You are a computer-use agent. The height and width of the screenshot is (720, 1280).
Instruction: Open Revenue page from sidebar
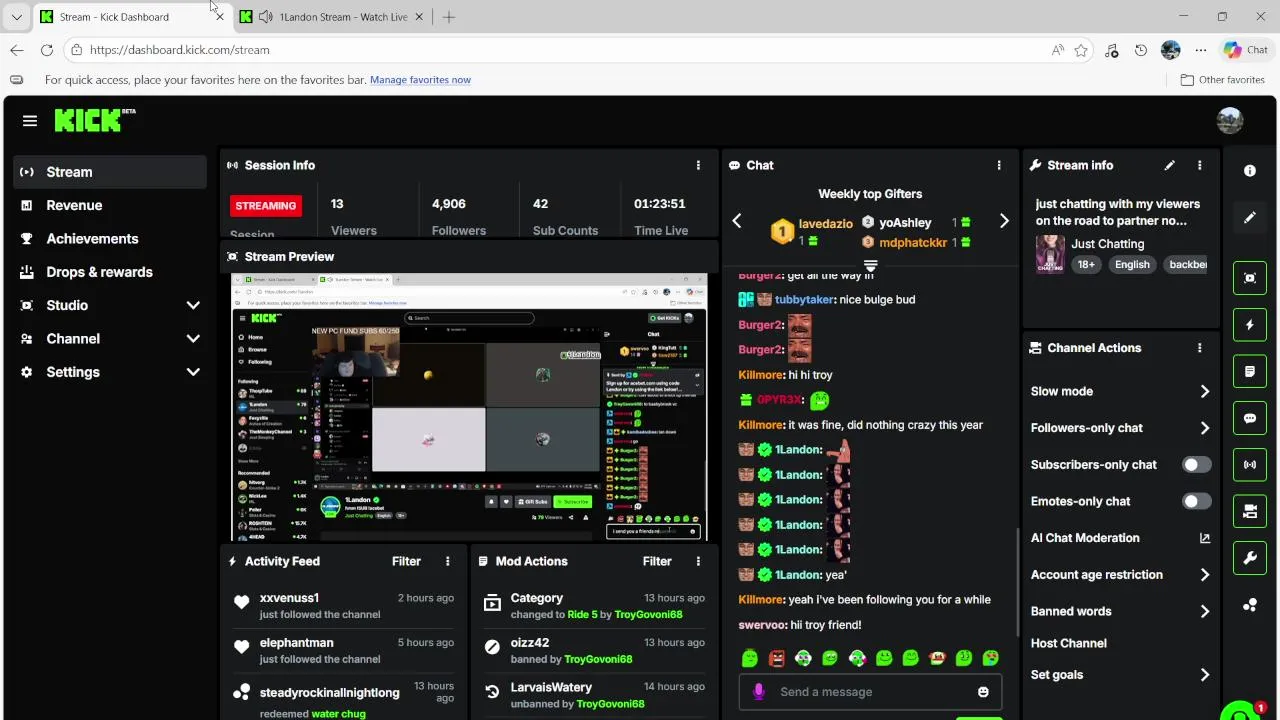(x=110, y=205)
